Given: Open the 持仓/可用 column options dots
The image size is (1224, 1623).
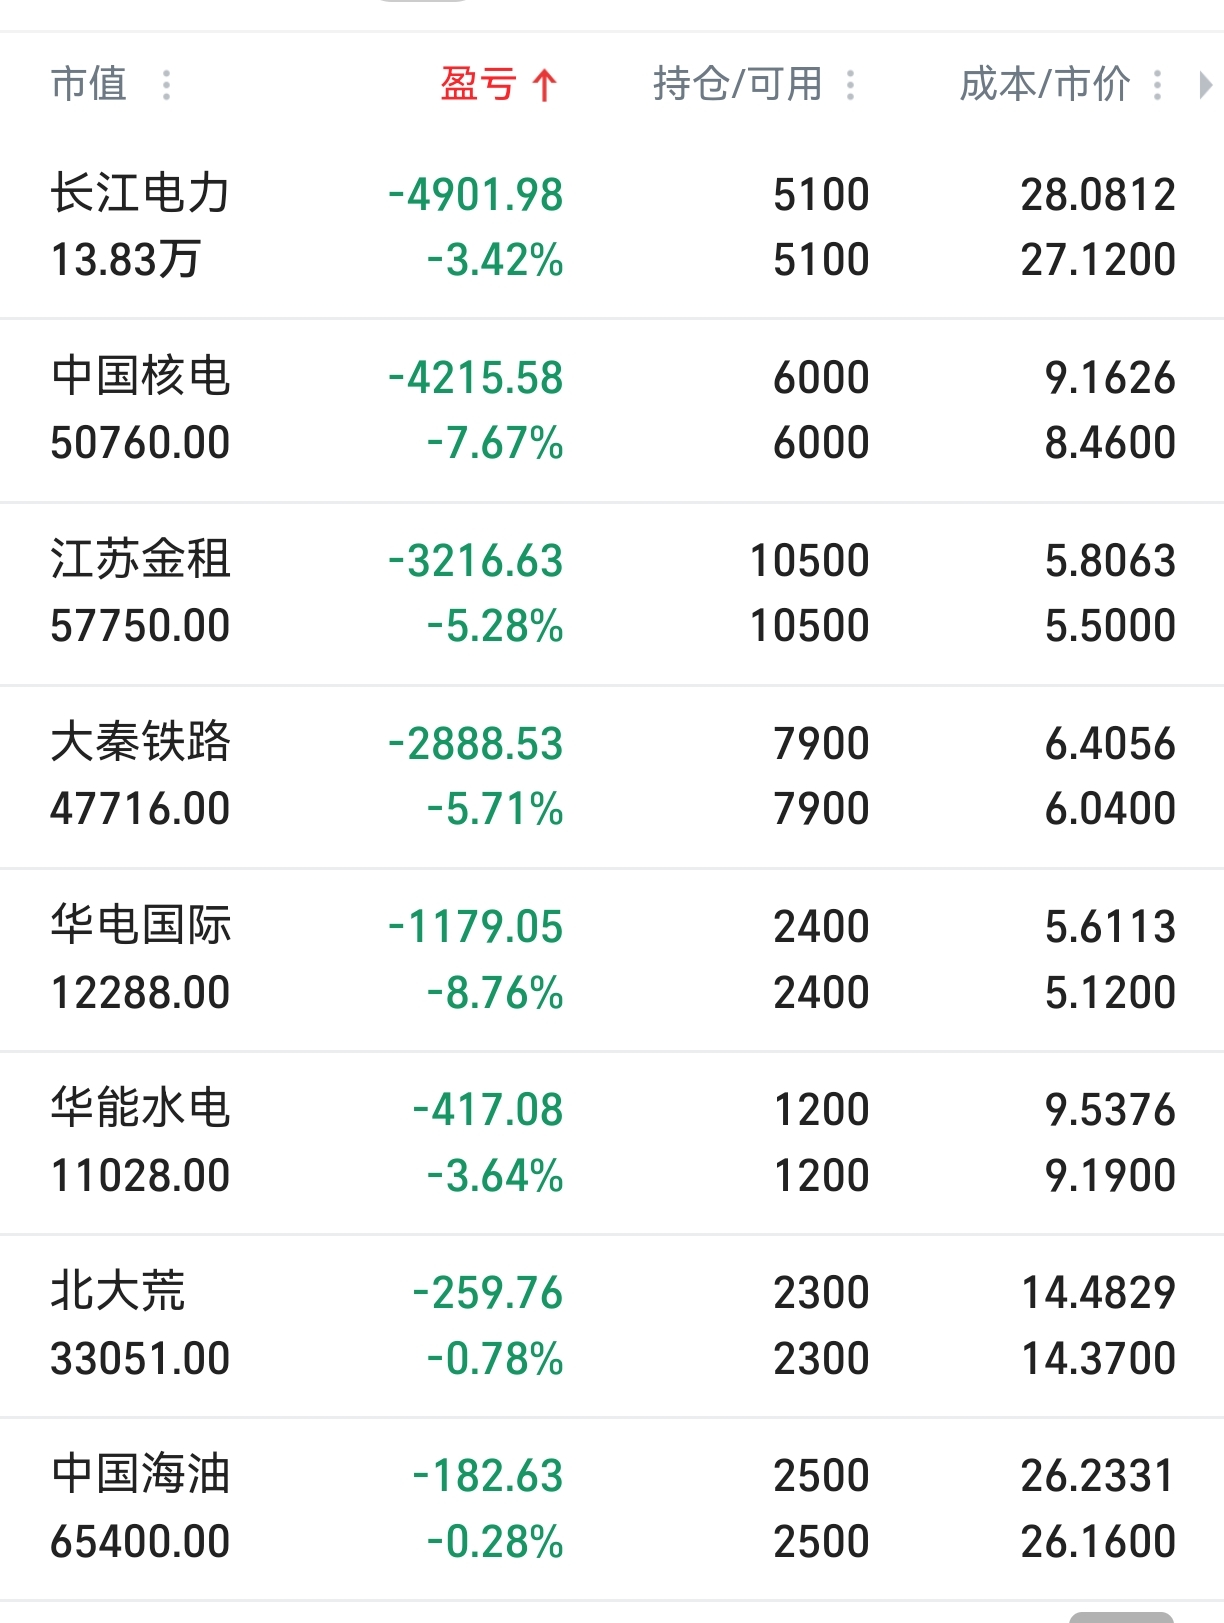Looking at the screenshot, I should point(850,84).
